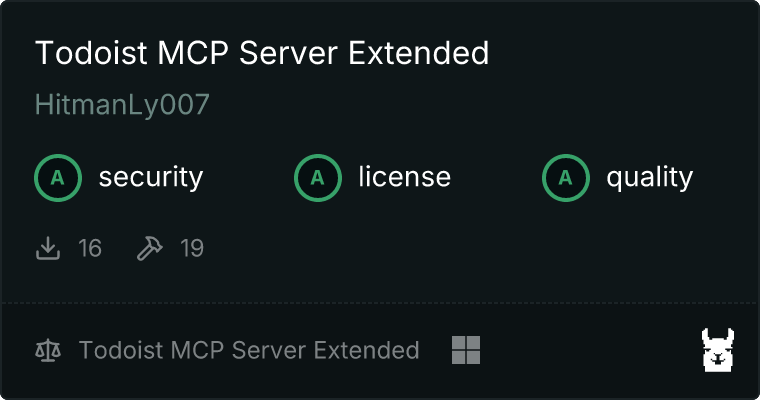Screen dimensions: 760x400
Task: Click the Windows platform icon
Action: 466,350
